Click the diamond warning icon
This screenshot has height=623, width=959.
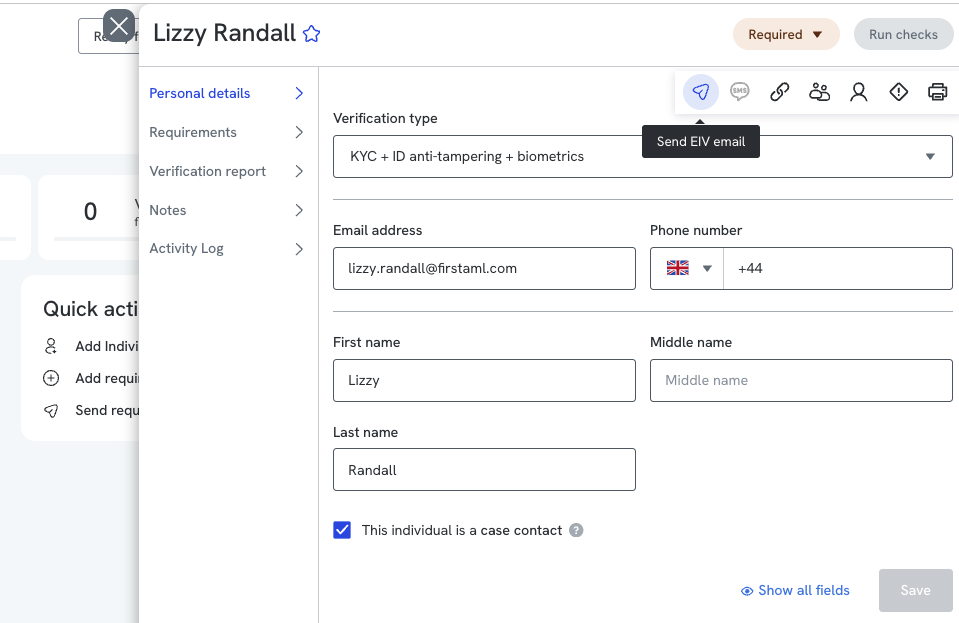coord(898,92)
